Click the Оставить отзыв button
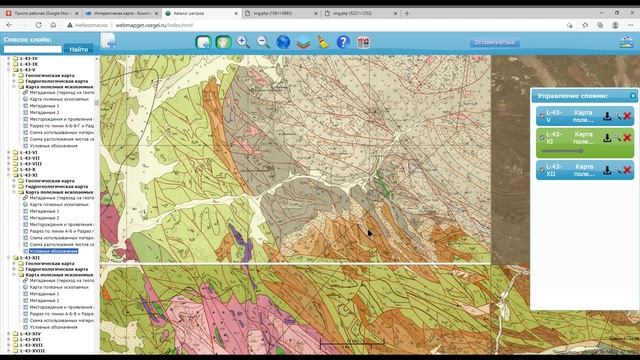 pos(494,42)
